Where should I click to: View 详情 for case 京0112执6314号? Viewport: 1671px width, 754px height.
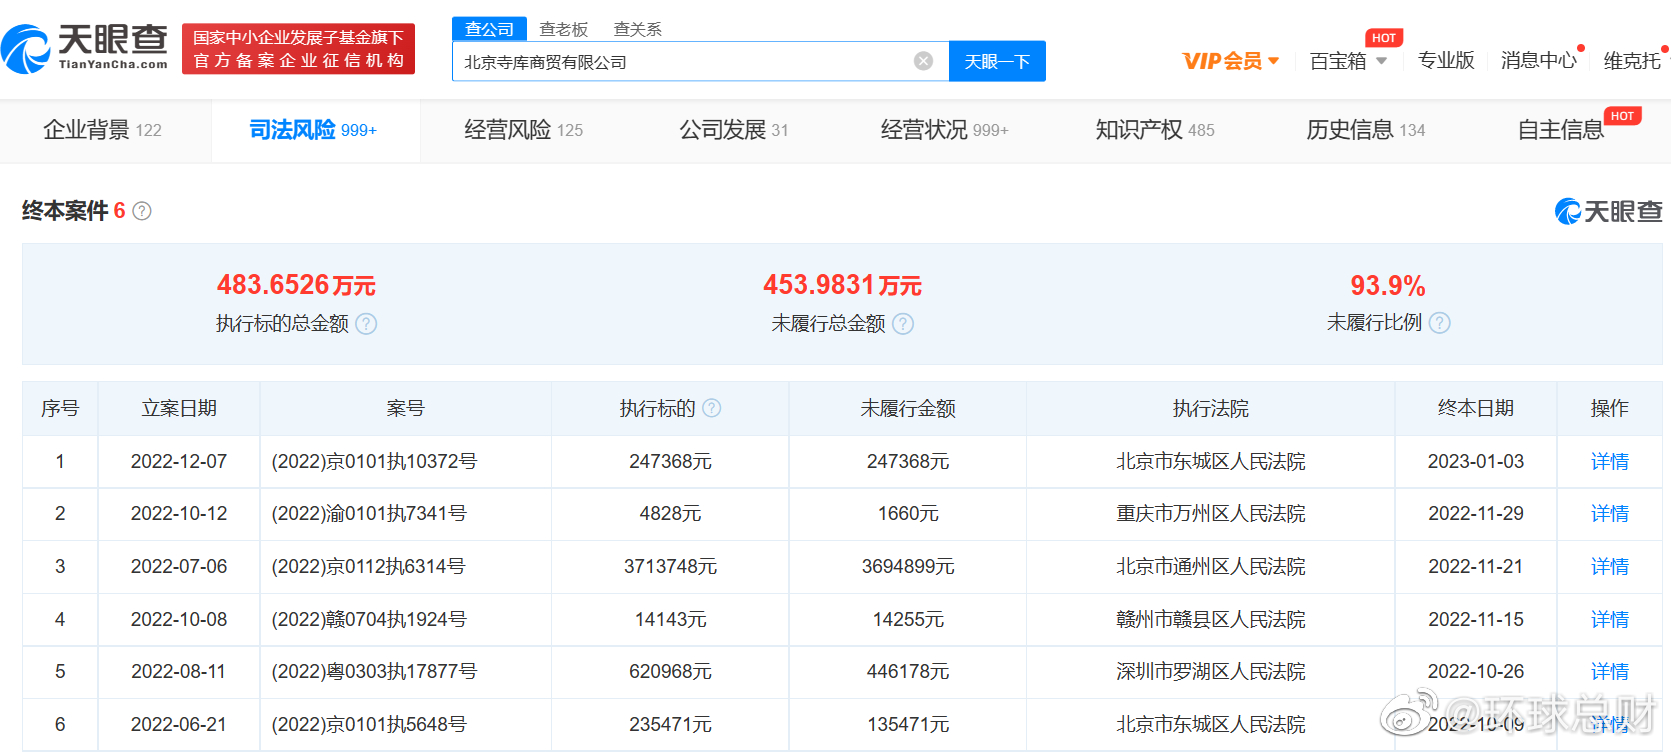coord(1610,566)
